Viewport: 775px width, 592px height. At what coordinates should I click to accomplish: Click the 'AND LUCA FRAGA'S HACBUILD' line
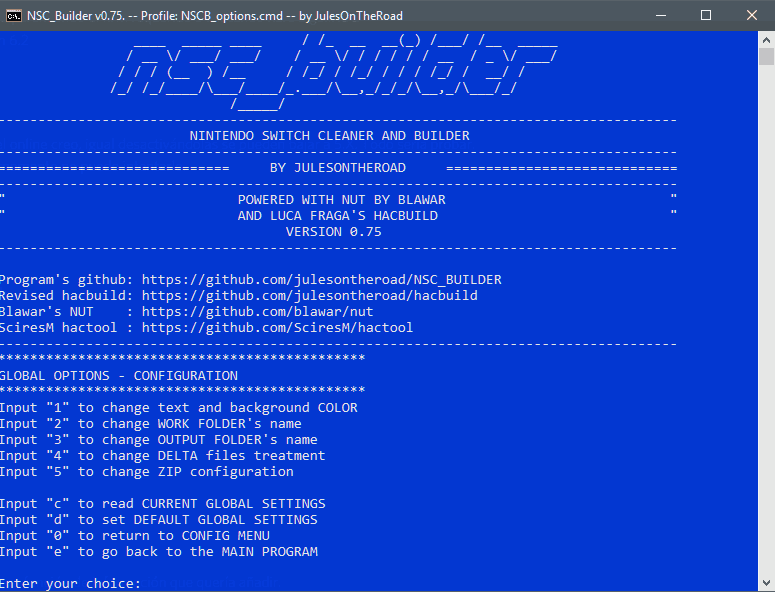point(338,216)
